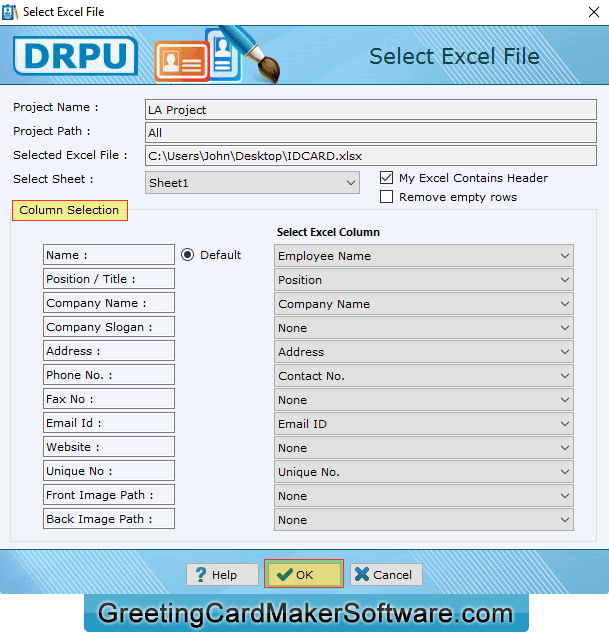Open the Email ID column dropdown

tap(424, 424)
